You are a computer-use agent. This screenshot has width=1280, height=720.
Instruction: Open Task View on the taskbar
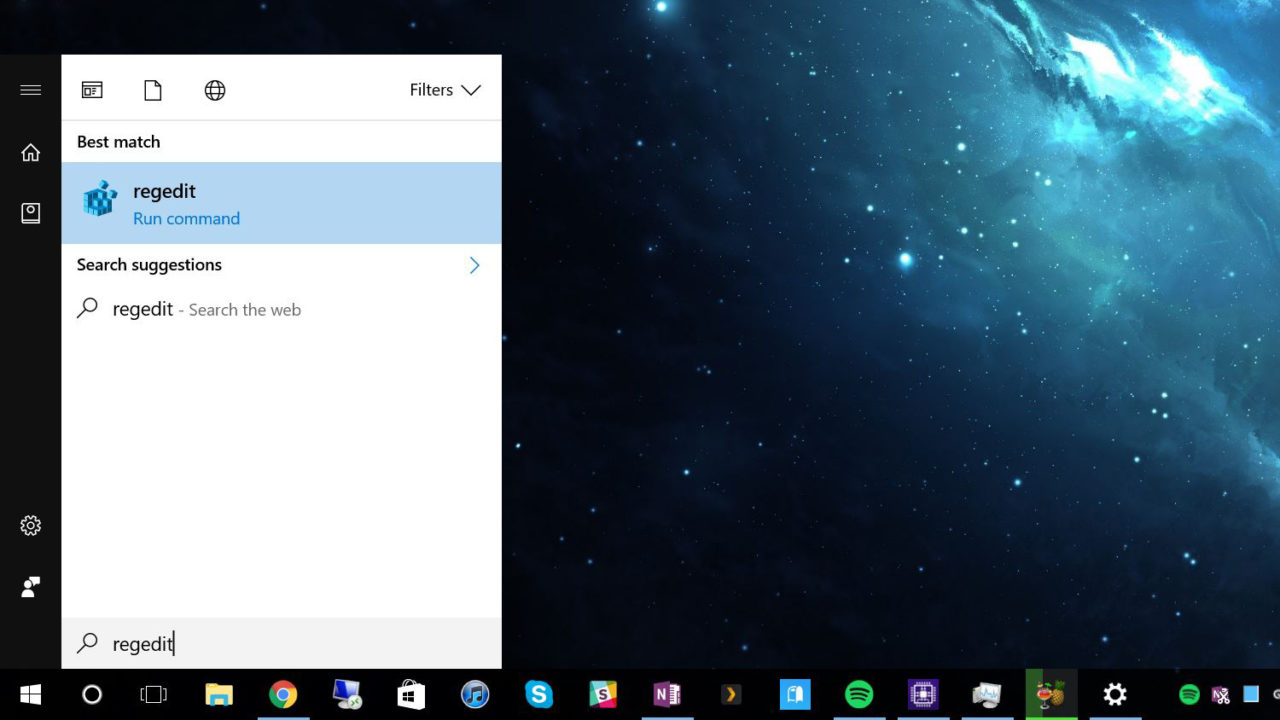click(x=153, y=694)
